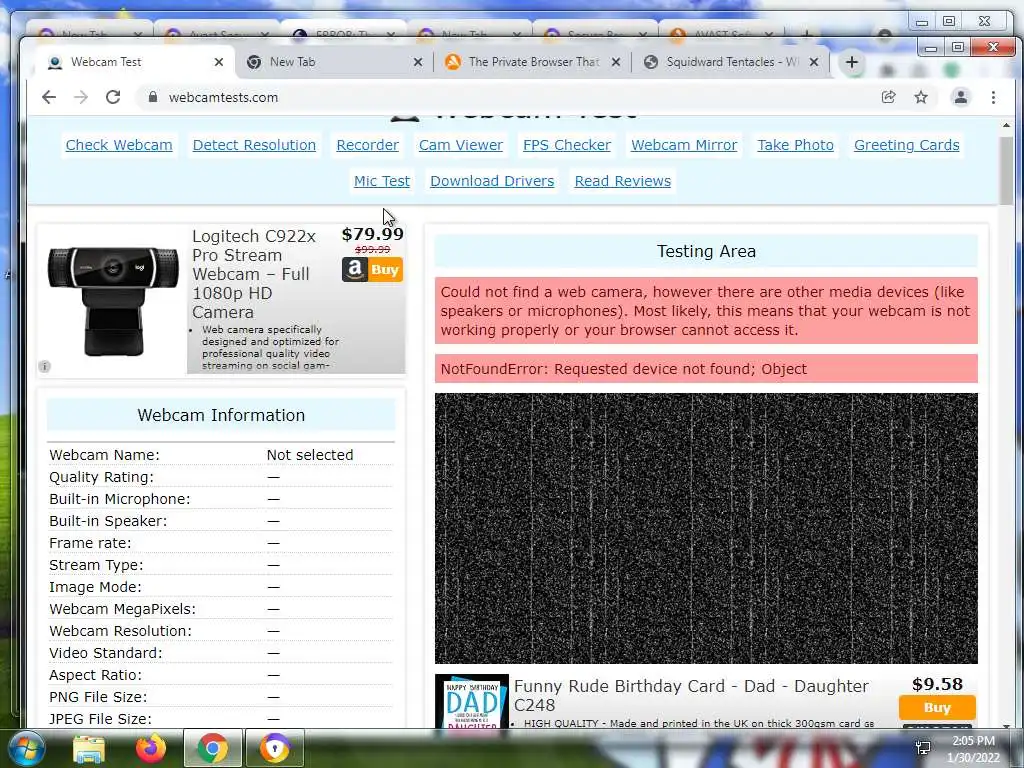Open a new tab with the plus button
The image size is (1024, 768).
pyautogui.click(x=852, y=62)
